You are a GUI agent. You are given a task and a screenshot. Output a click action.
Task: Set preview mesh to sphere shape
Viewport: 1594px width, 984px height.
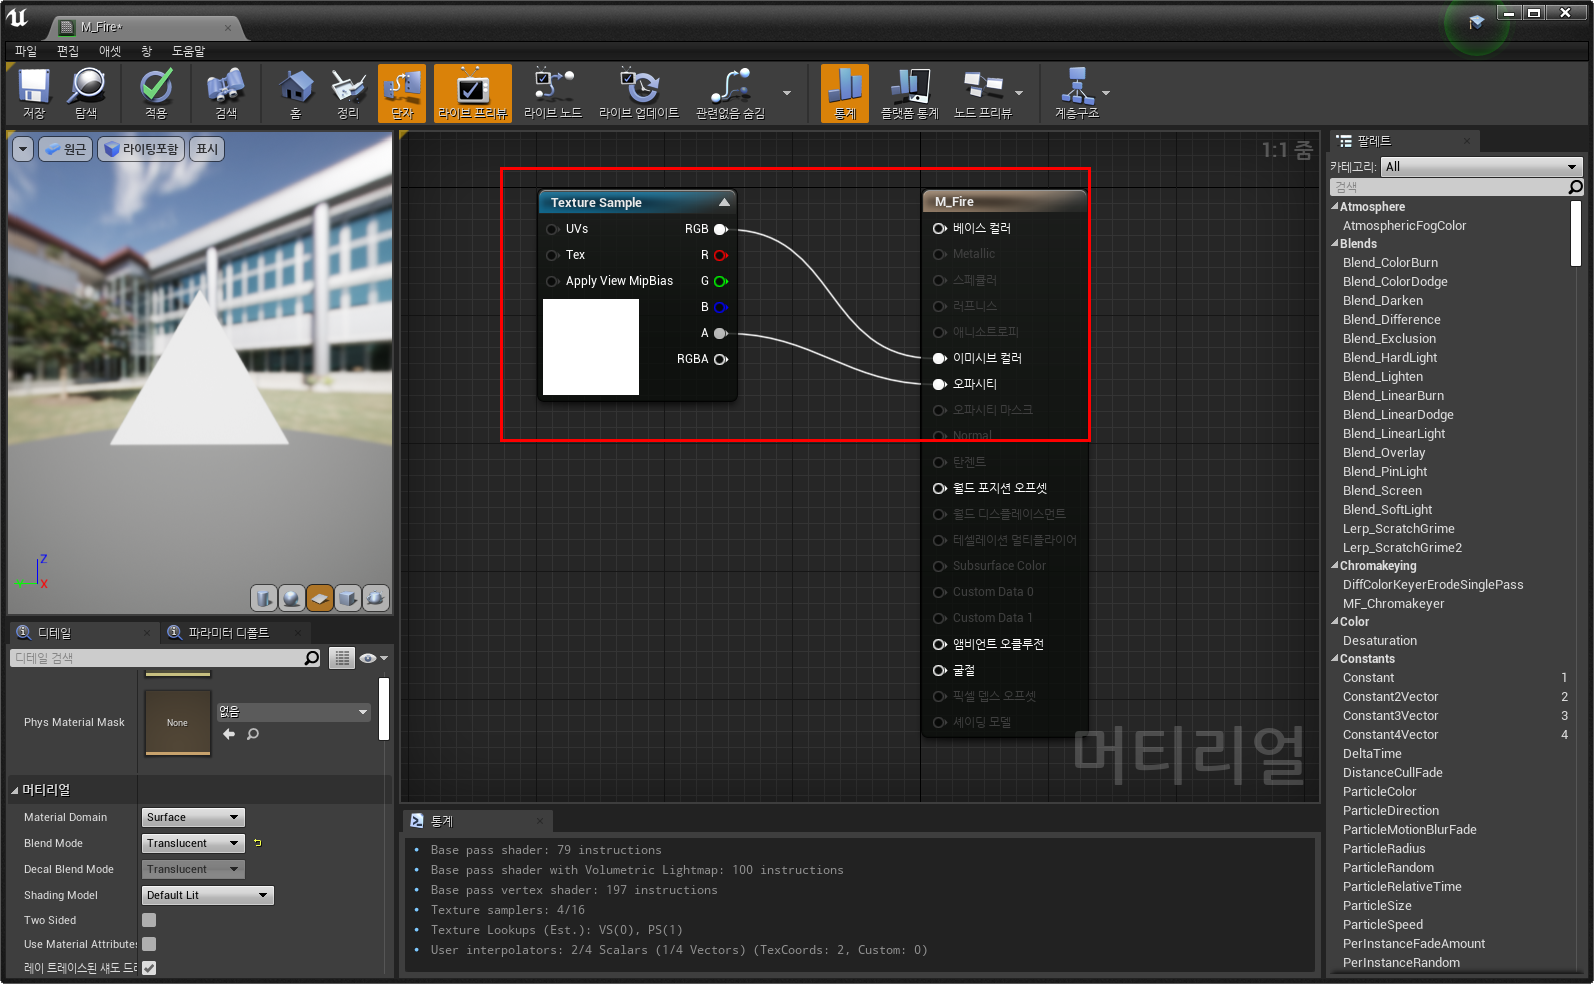coord(291,598)
